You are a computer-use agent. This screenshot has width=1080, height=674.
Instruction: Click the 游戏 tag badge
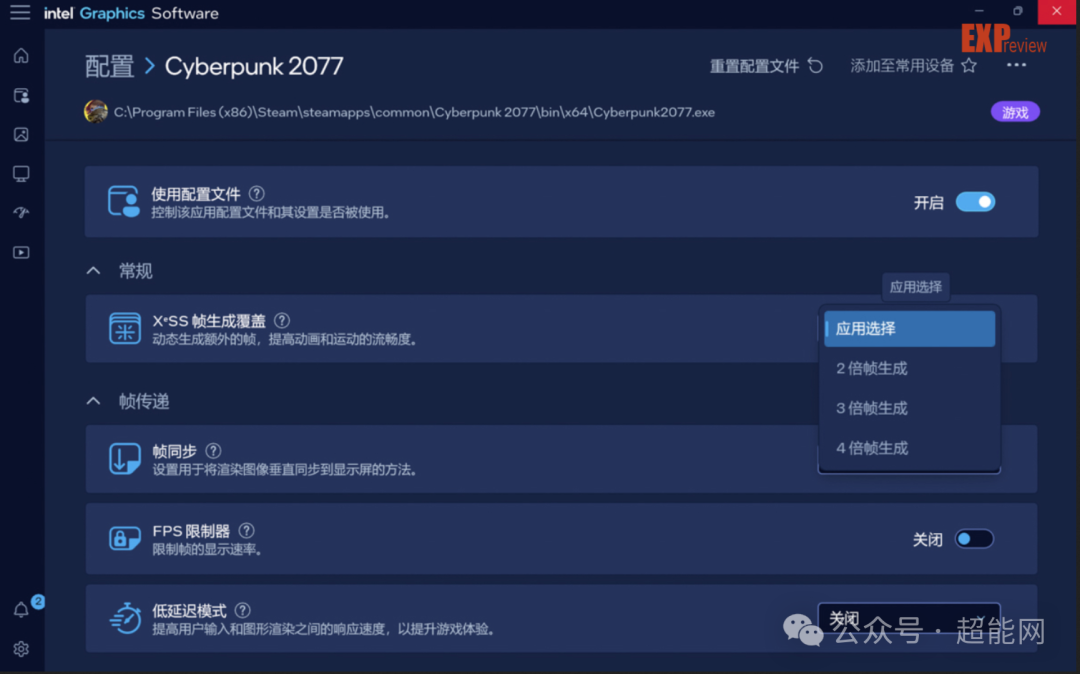point(1015,112)
